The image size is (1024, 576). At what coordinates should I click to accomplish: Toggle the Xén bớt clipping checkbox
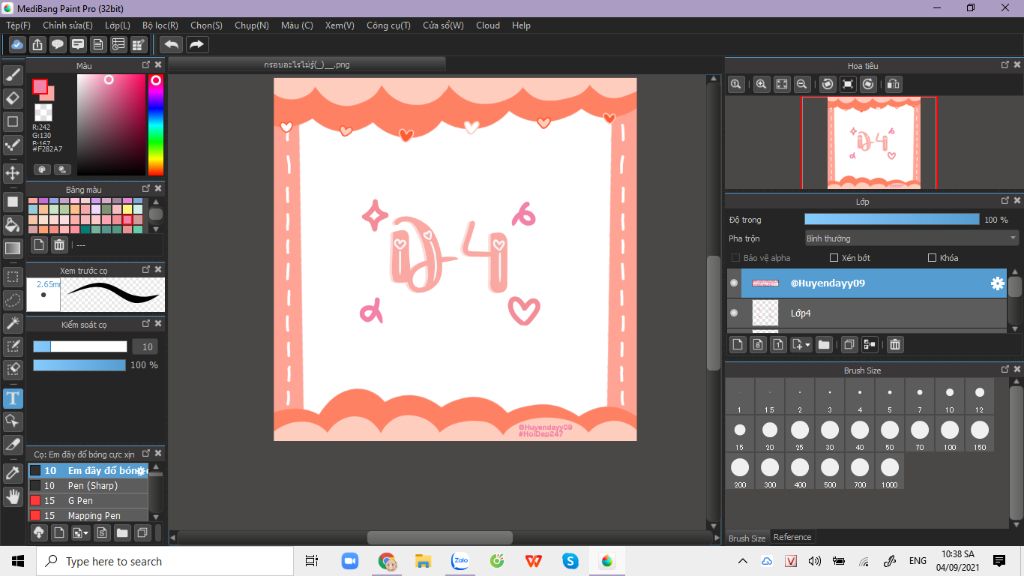click(834, 258)
